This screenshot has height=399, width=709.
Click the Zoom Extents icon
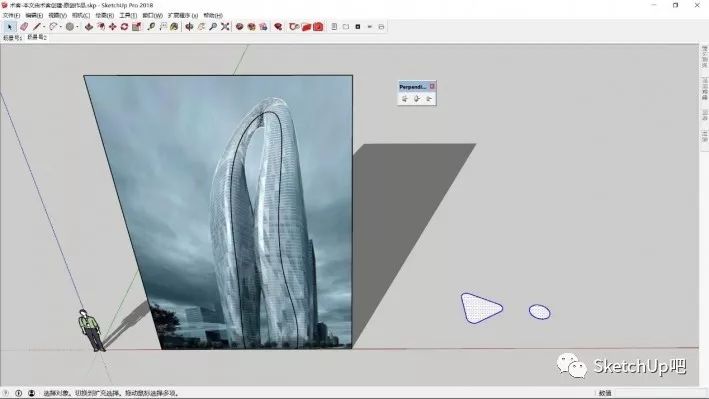[225, 27]
